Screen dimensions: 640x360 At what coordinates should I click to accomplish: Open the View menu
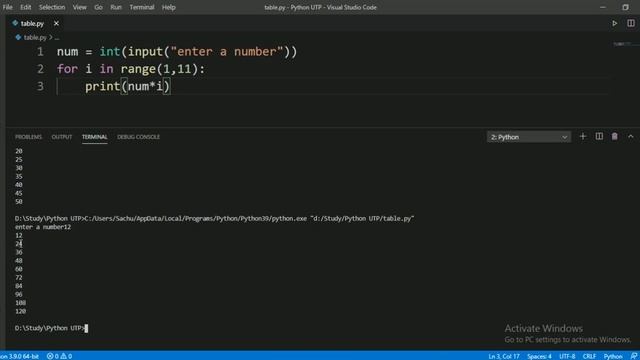(79, 7)
